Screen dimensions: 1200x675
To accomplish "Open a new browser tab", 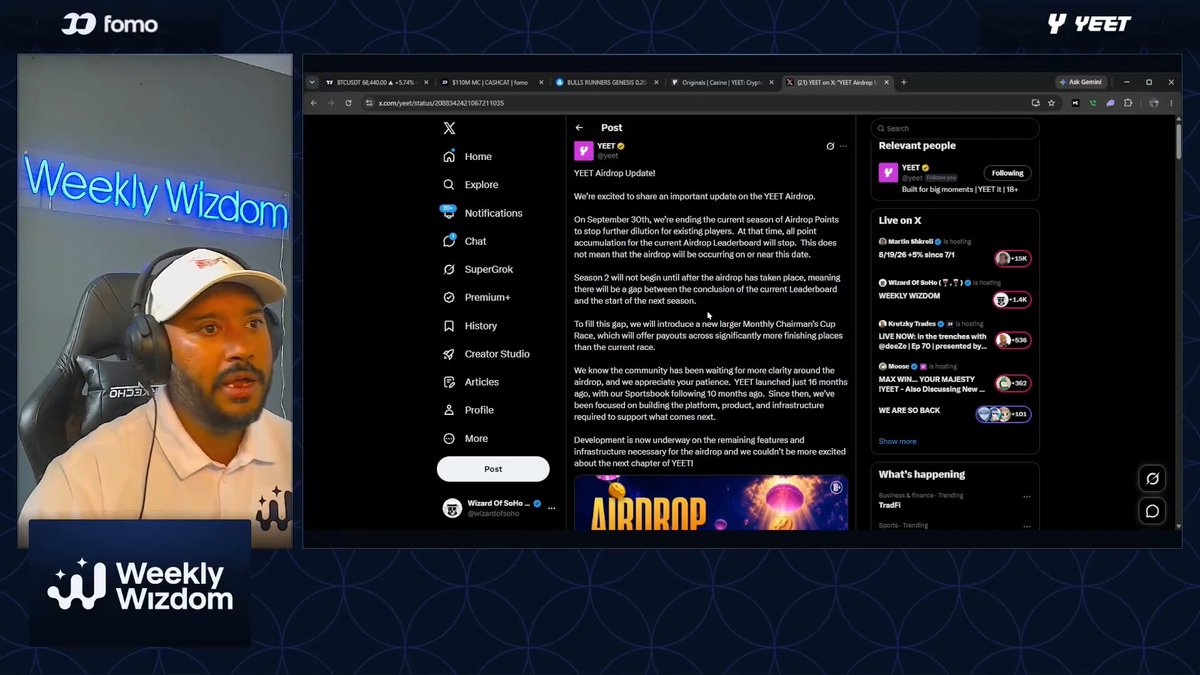I will click(x=904, y=82).
